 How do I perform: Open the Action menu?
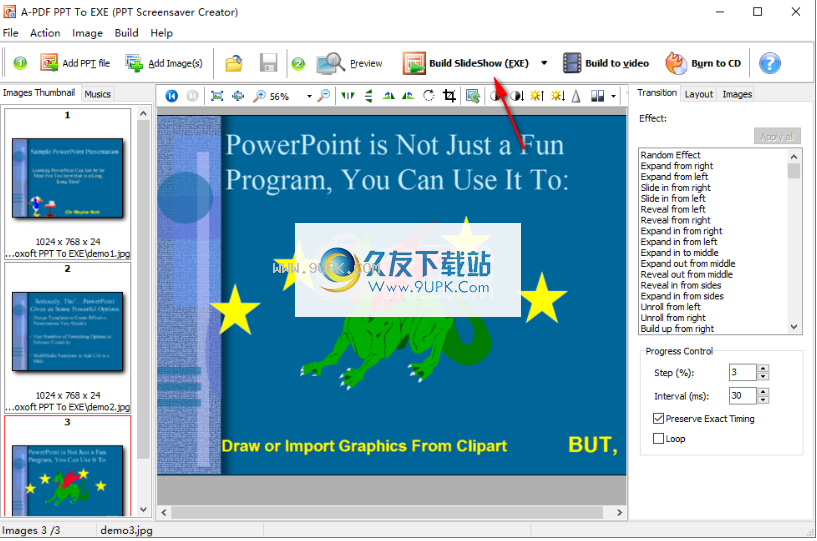coord(45,33)
